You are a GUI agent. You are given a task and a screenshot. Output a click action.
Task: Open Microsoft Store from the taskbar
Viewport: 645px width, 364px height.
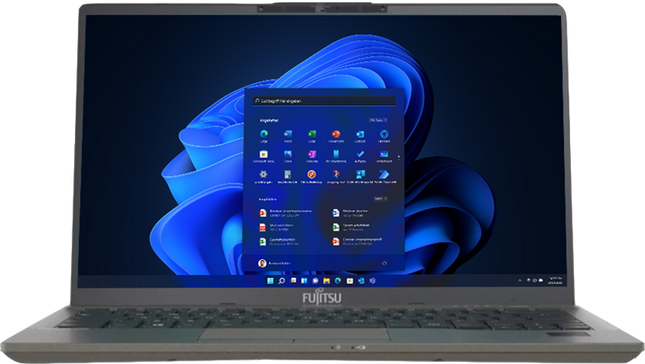pos(350,281)
